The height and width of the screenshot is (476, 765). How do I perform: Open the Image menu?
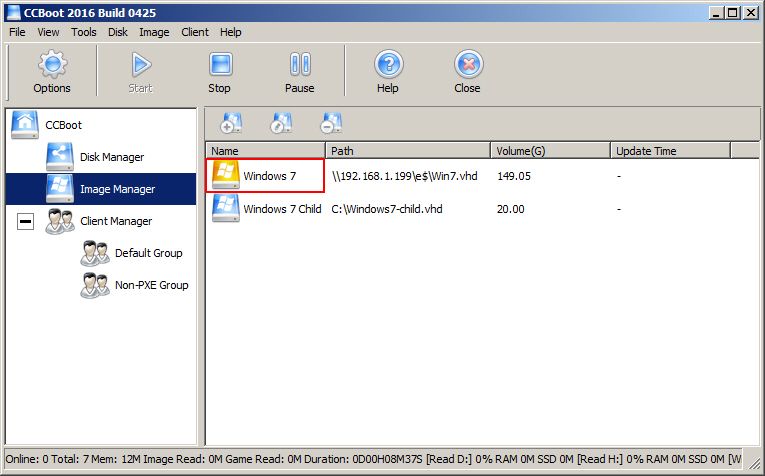tap(154, 32)
